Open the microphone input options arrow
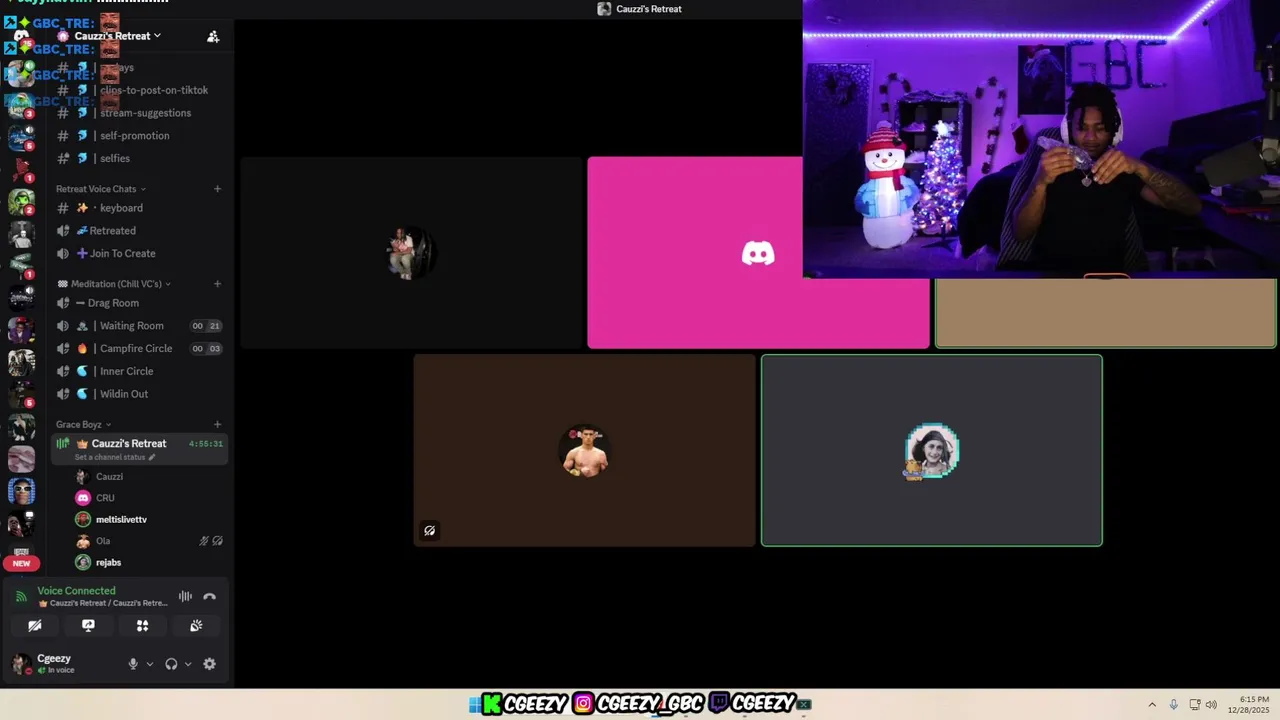 pyautogui.click(x=150, y=664)
